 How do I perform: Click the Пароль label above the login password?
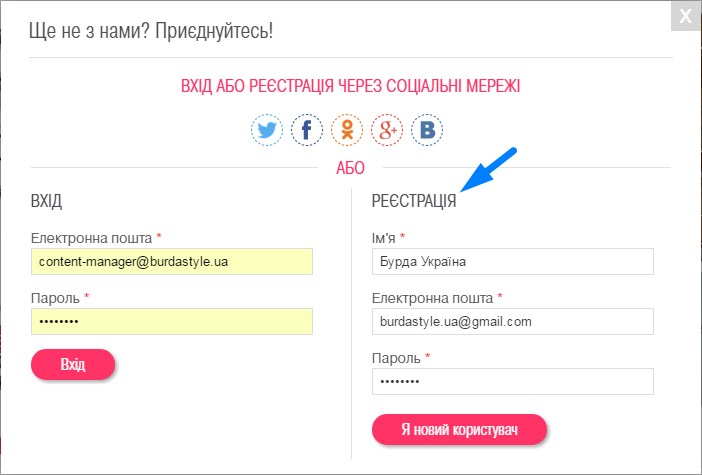55,298
